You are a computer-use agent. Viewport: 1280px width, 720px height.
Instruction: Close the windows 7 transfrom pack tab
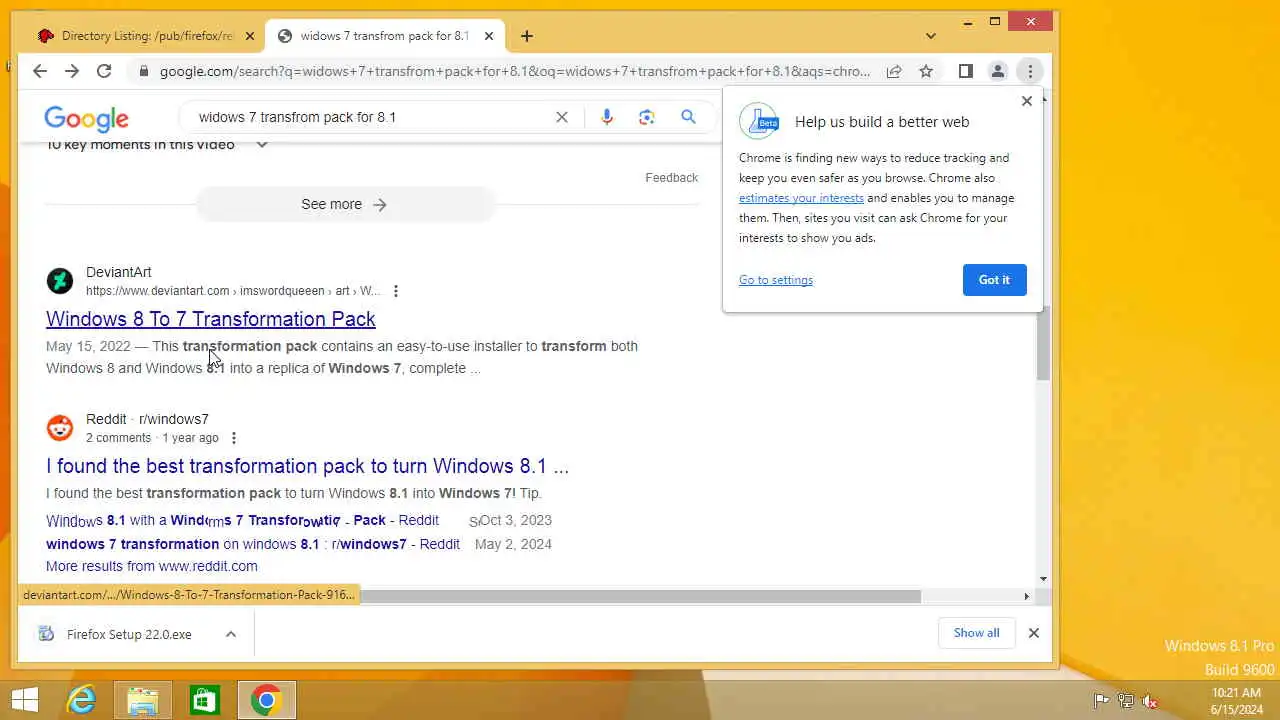click(489, 36)
